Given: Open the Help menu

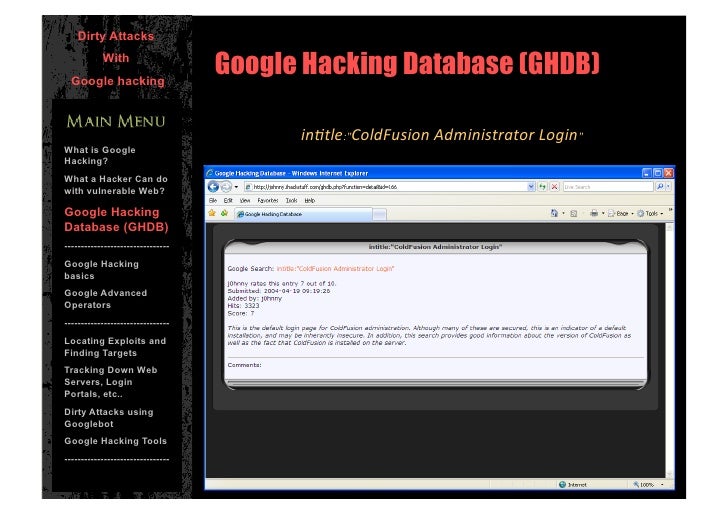Looking at the screenshot, I should click(x=310, y=201).
